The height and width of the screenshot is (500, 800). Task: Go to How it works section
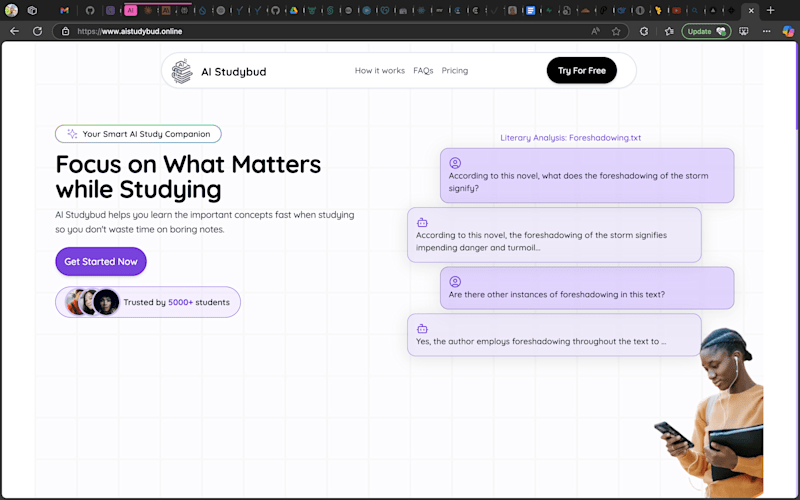380,70
